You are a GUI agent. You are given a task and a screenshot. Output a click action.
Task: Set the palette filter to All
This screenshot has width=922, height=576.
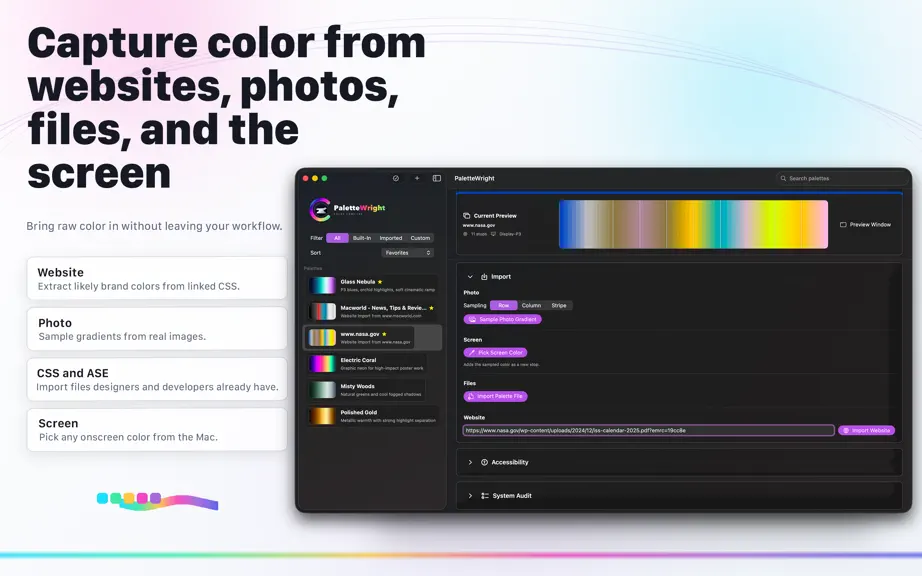click(338, 238)
